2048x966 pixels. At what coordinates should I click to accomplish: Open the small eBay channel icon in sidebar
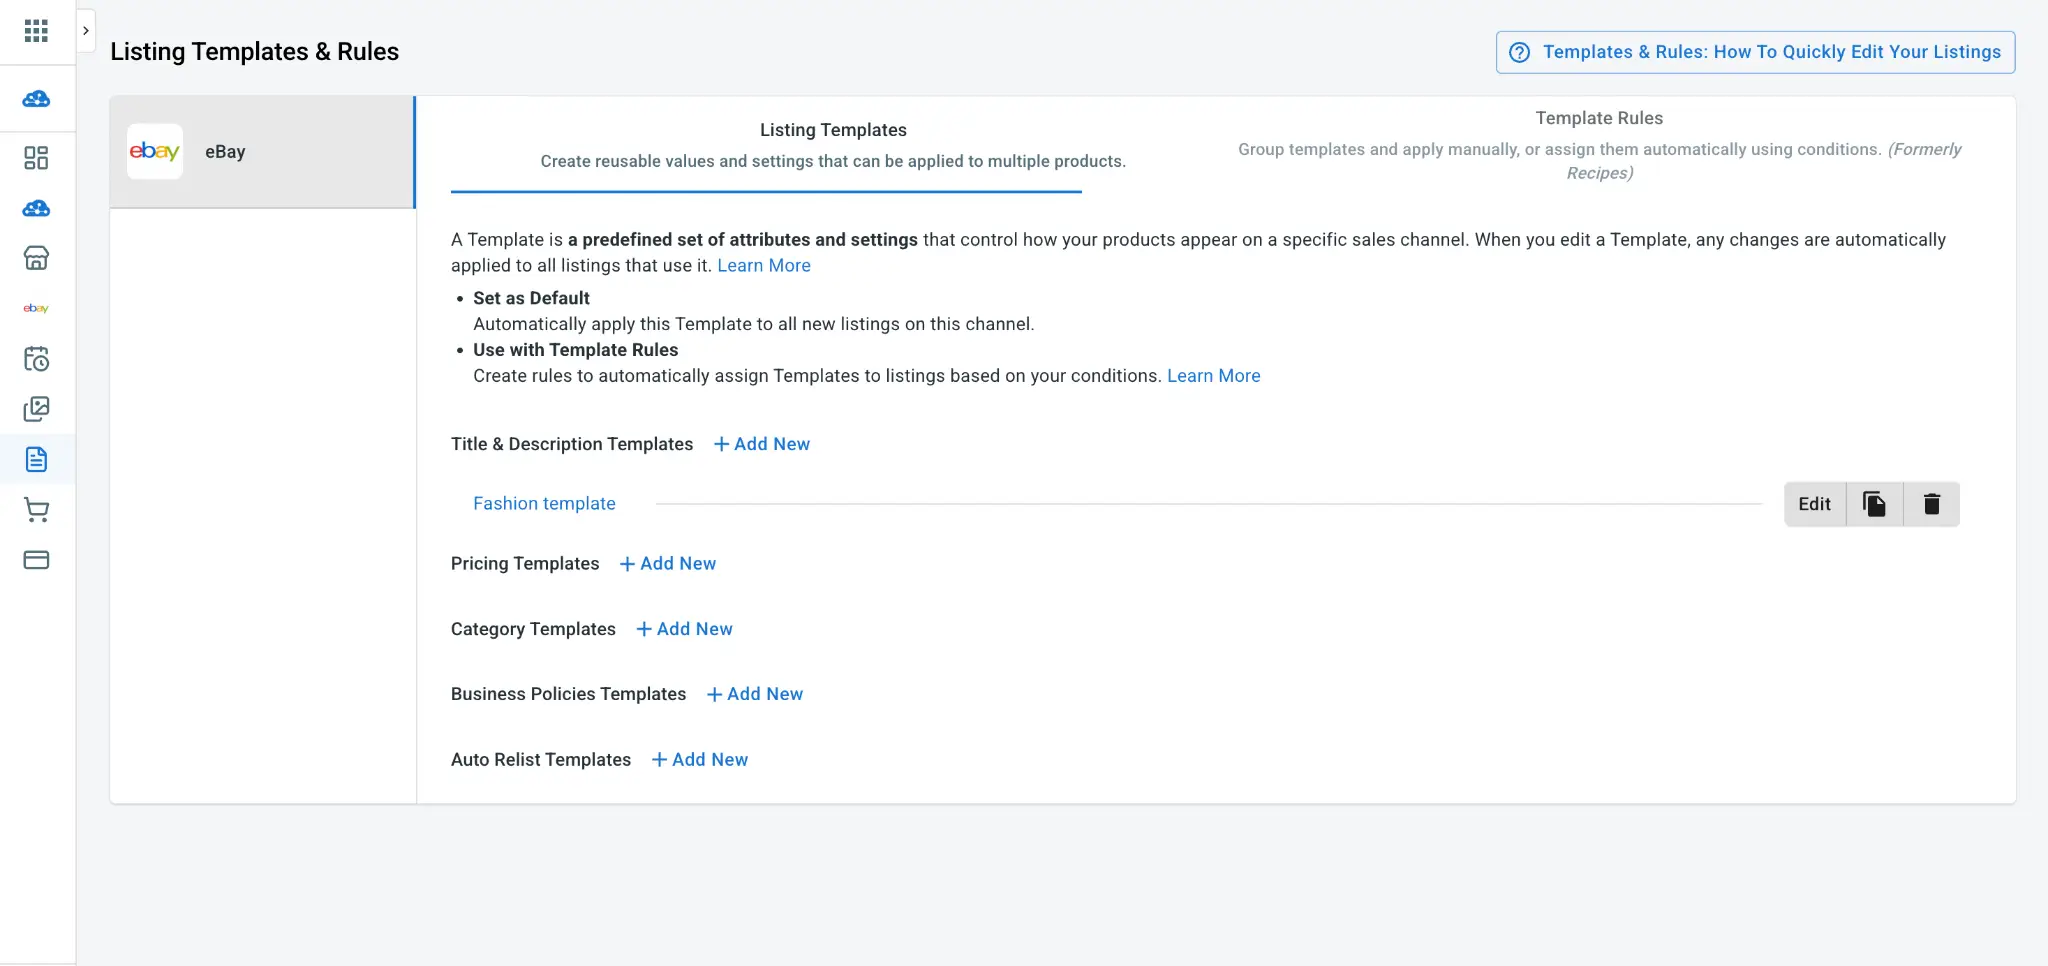click(36, 308)
